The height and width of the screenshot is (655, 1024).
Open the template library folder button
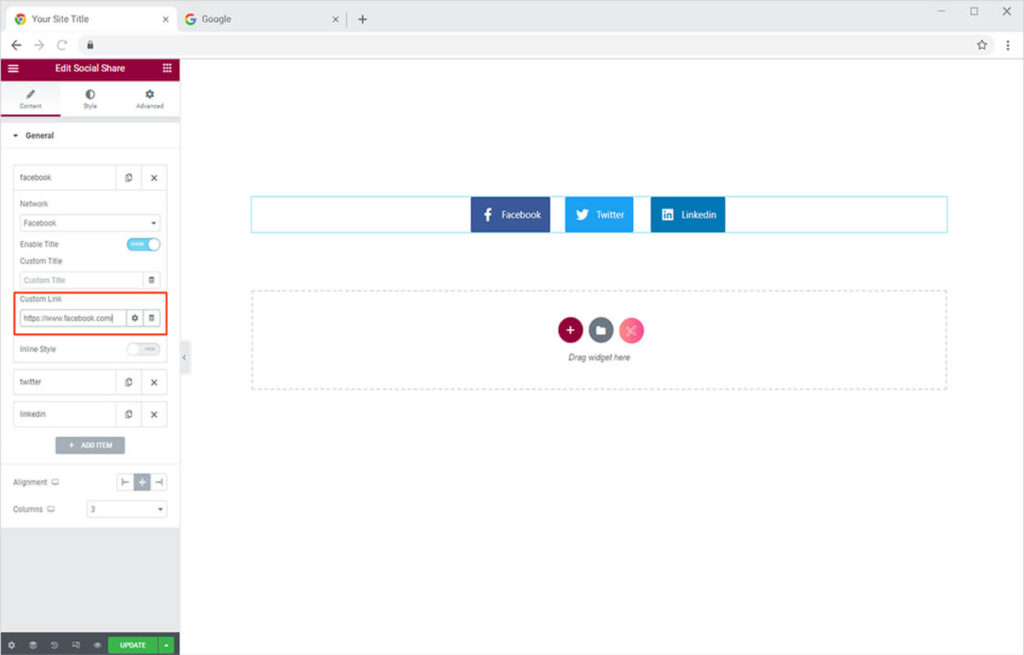600,330
